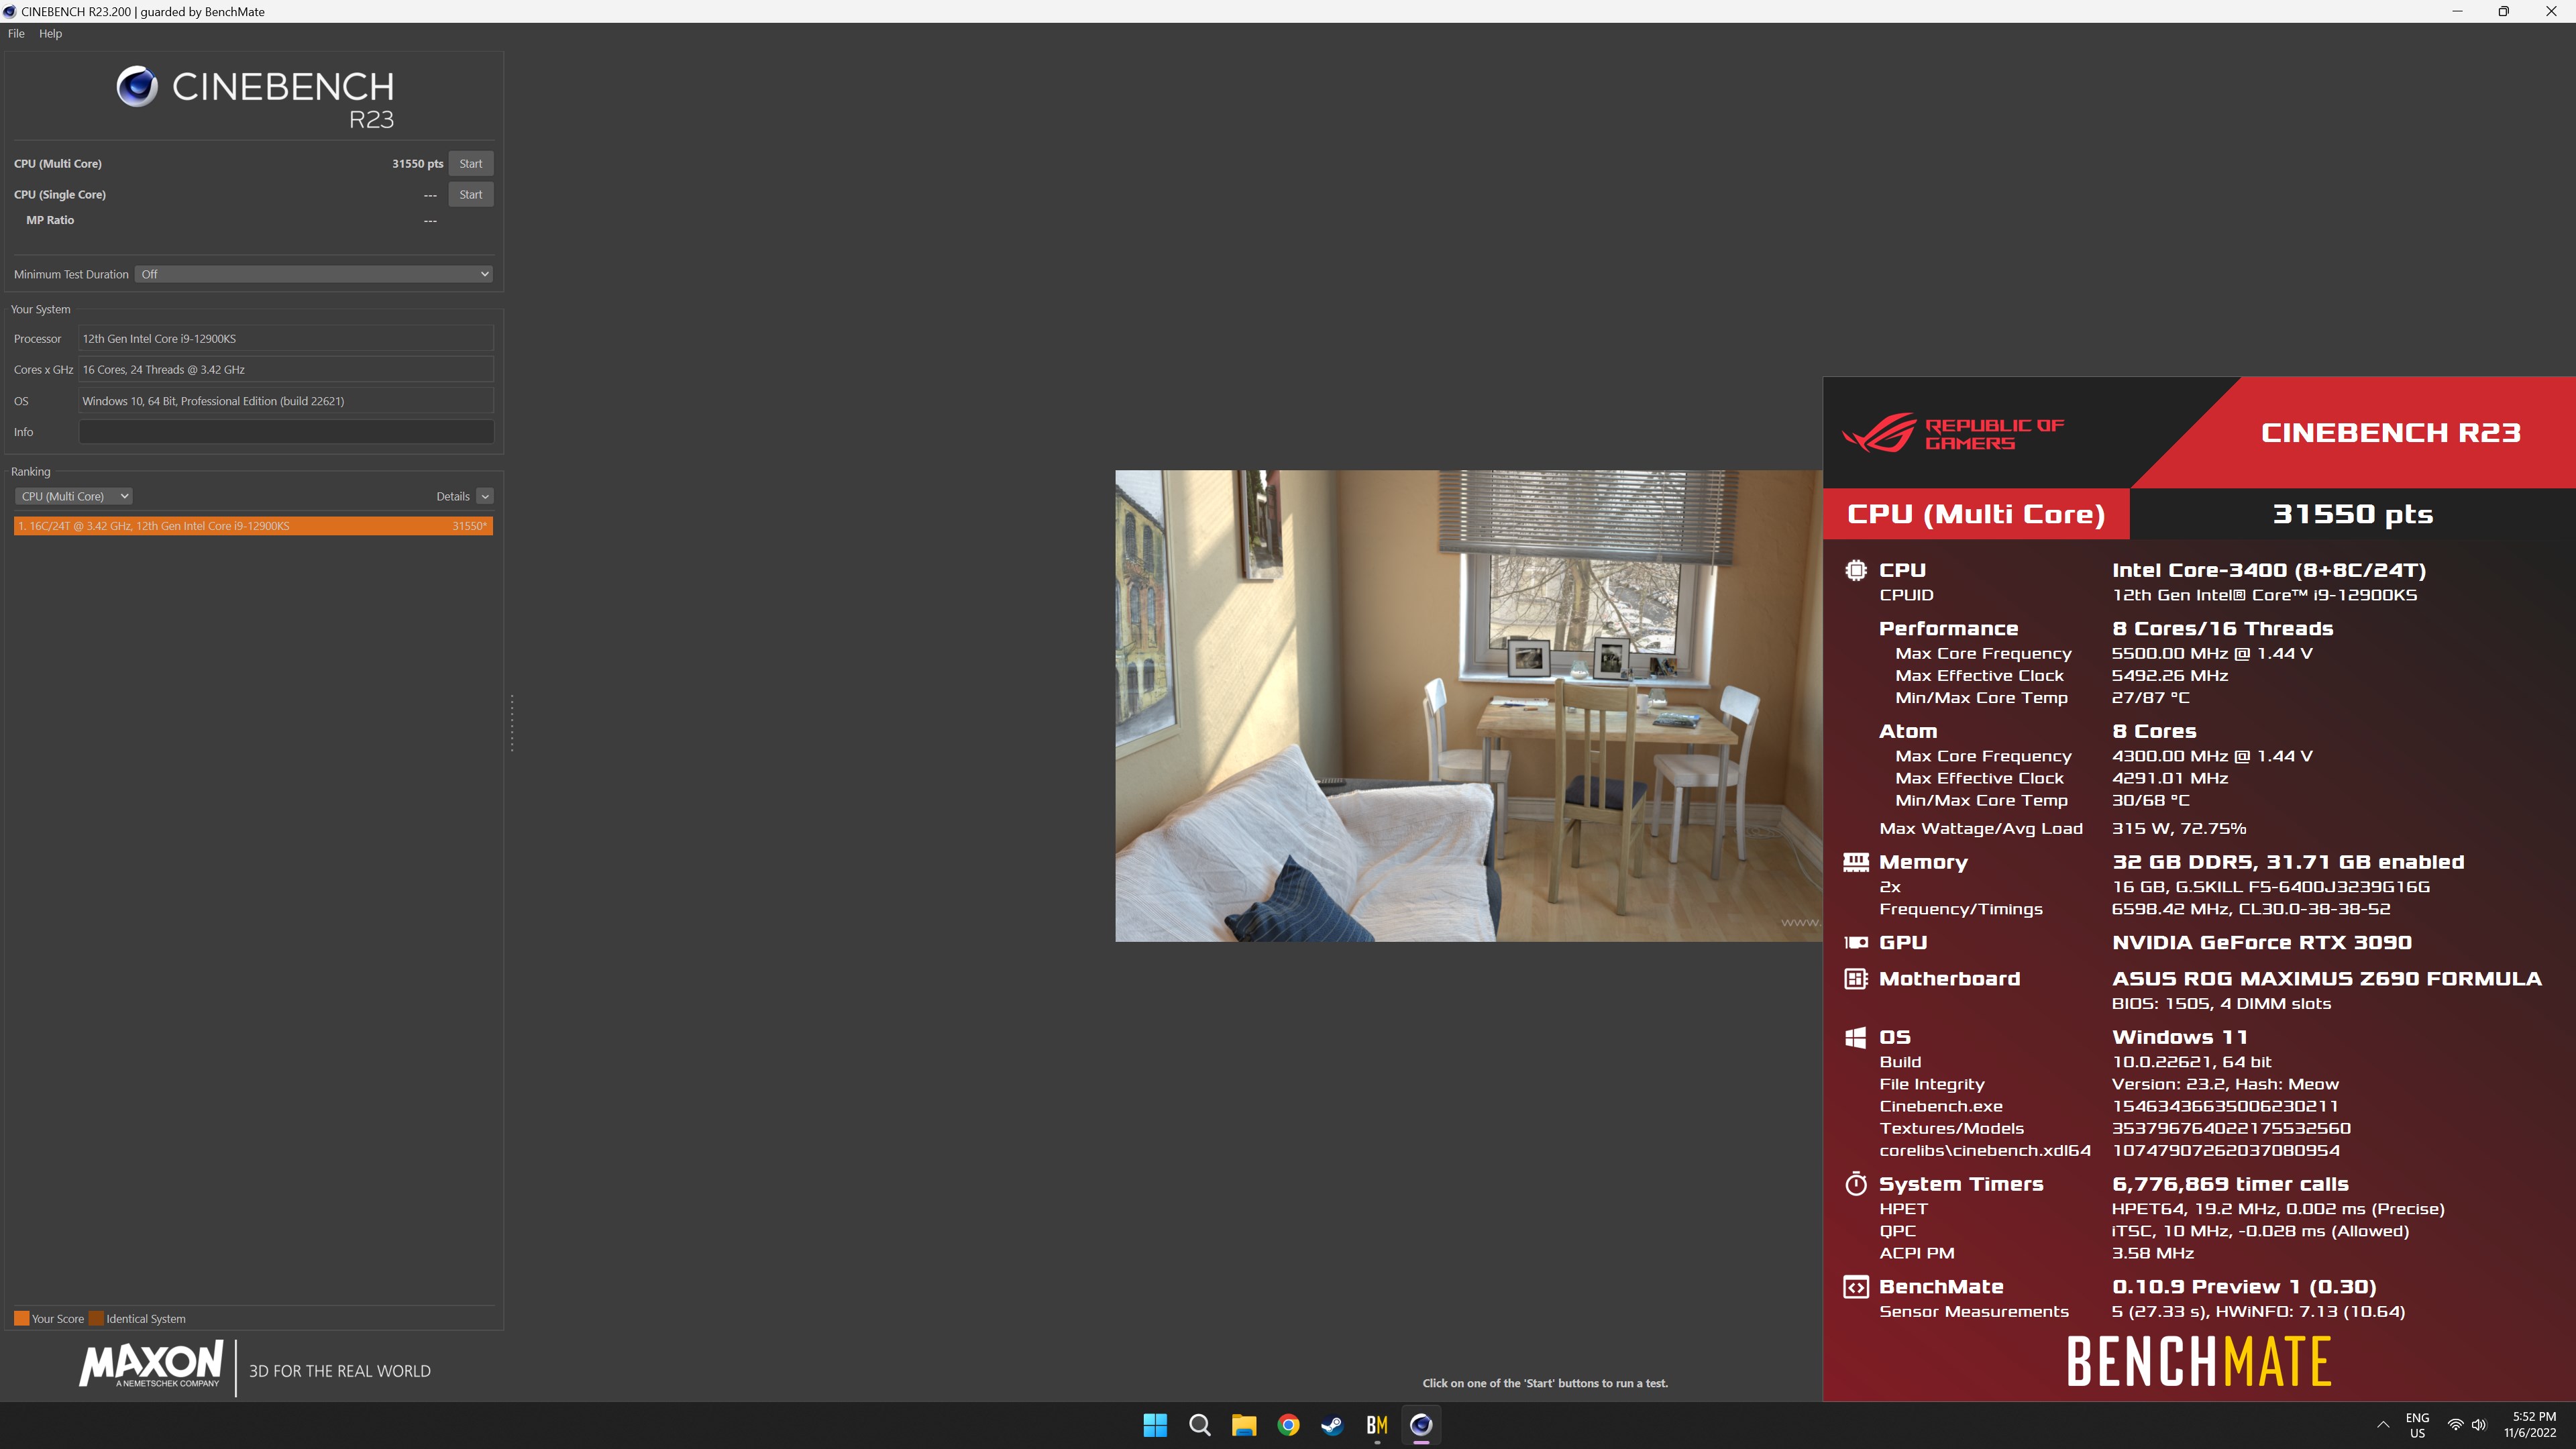Click the BenchMate code brackets icon

[1855, 1287]
